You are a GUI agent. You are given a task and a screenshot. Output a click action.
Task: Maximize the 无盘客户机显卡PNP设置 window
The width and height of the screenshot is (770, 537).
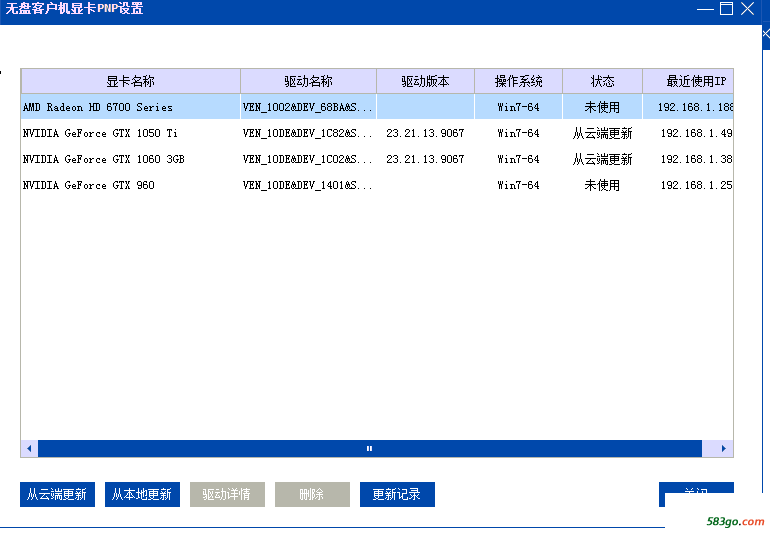click(x=726, y=8)
